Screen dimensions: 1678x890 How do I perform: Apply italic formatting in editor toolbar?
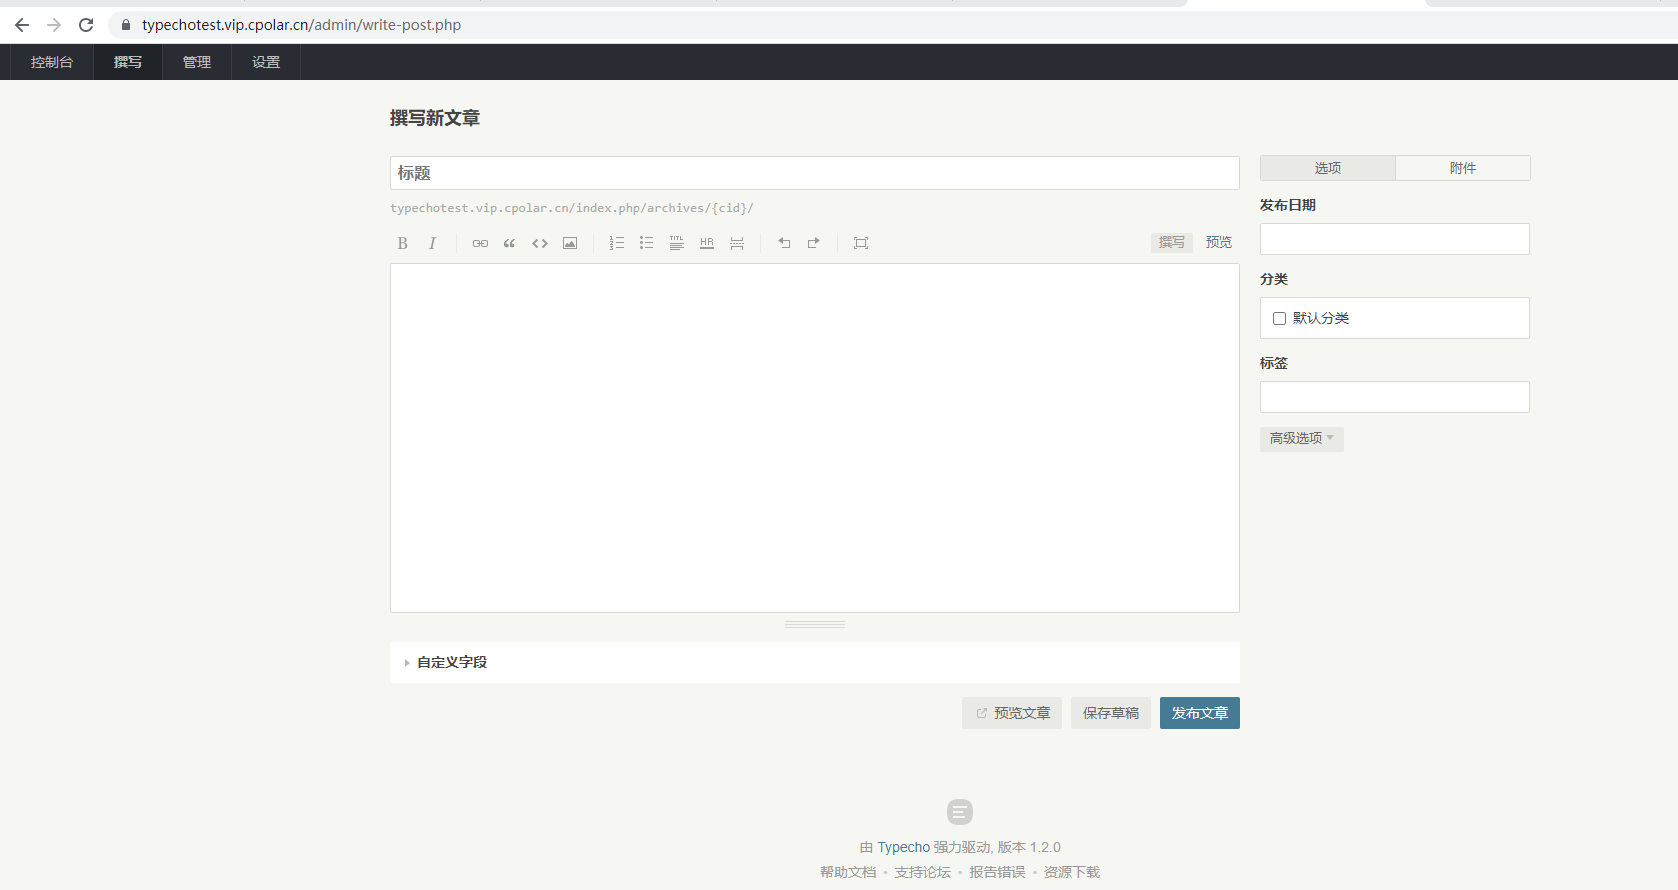[432, 243]
